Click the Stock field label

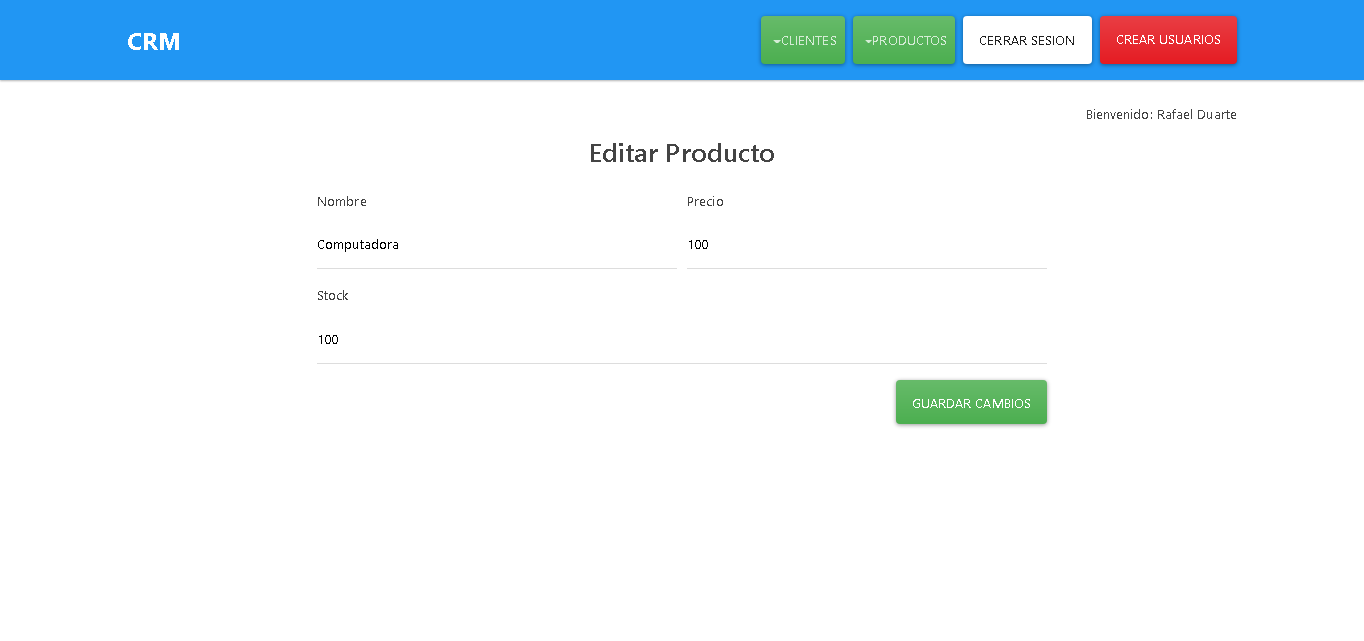[333, 295]
